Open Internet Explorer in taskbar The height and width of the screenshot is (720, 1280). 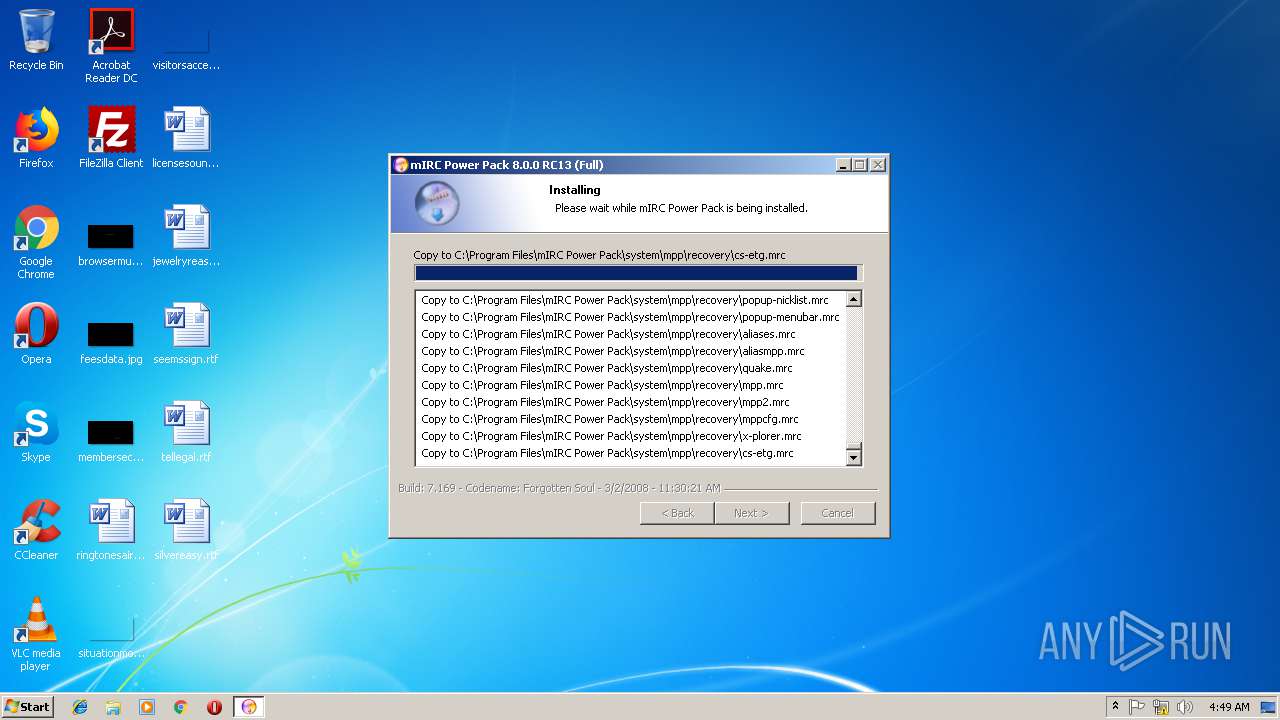pos(80,707)
